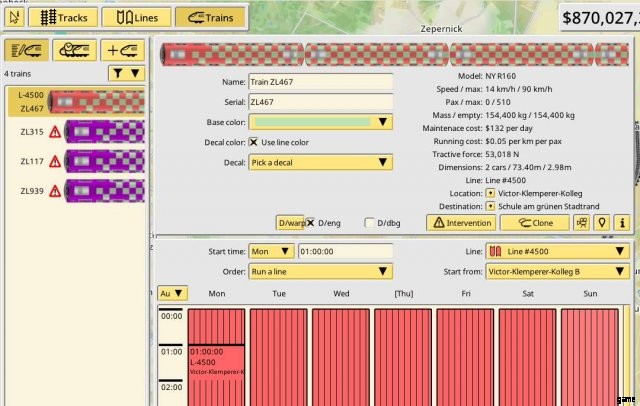
Task: Click the train with checkmark icon
Action: (74, 51)
